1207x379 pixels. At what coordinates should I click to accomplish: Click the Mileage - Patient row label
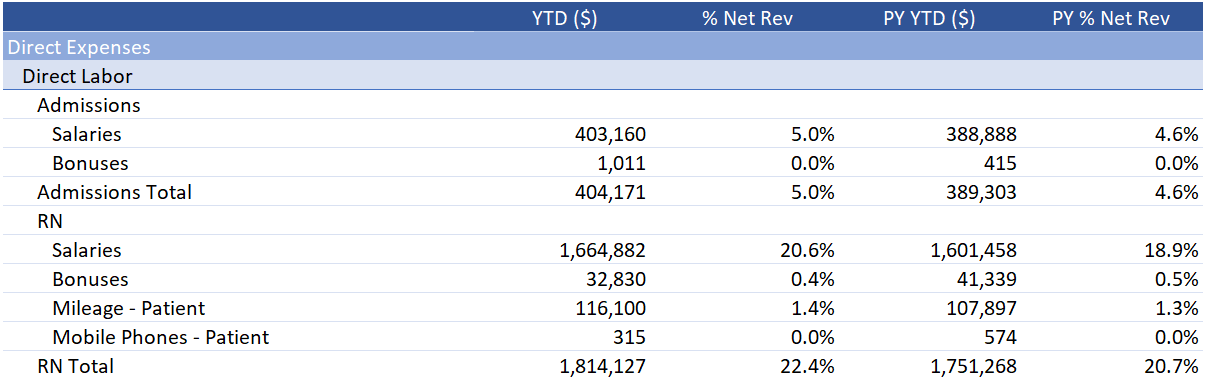tap(129, 308)
